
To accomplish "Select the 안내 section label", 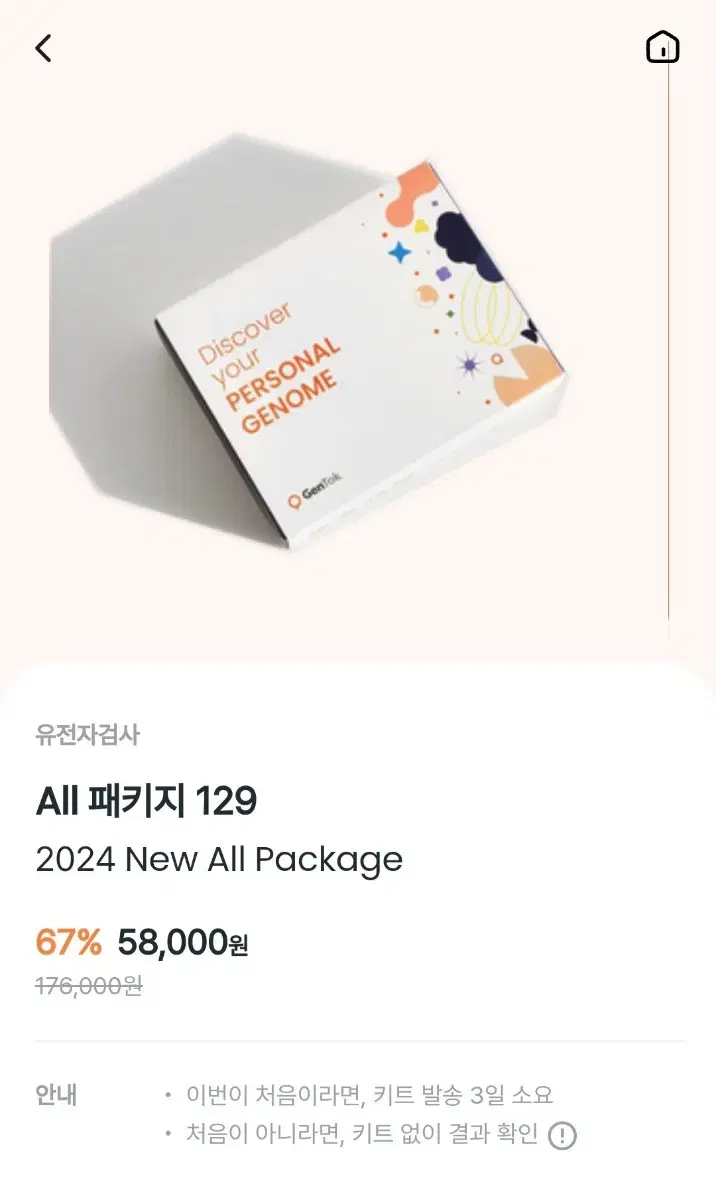I will pos(57,1095).
